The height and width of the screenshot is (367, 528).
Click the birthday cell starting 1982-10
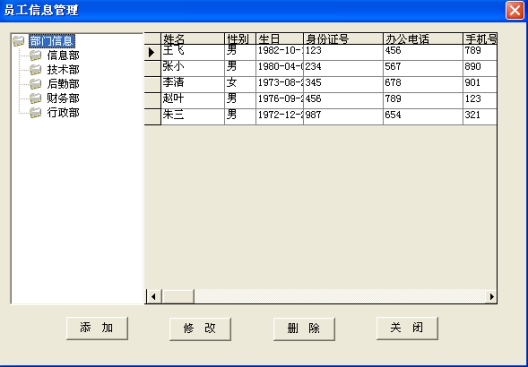tap(279, 52)
